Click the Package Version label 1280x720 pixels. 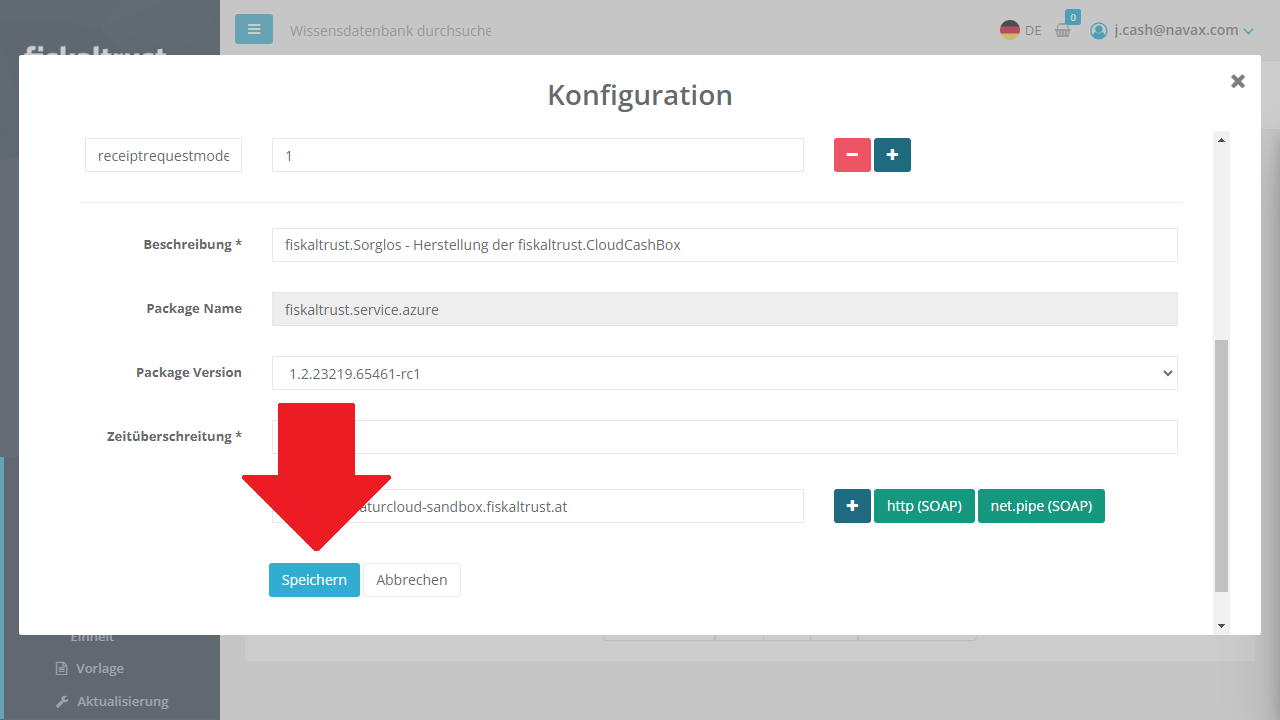pyautogui.click(x=189, y=372)
